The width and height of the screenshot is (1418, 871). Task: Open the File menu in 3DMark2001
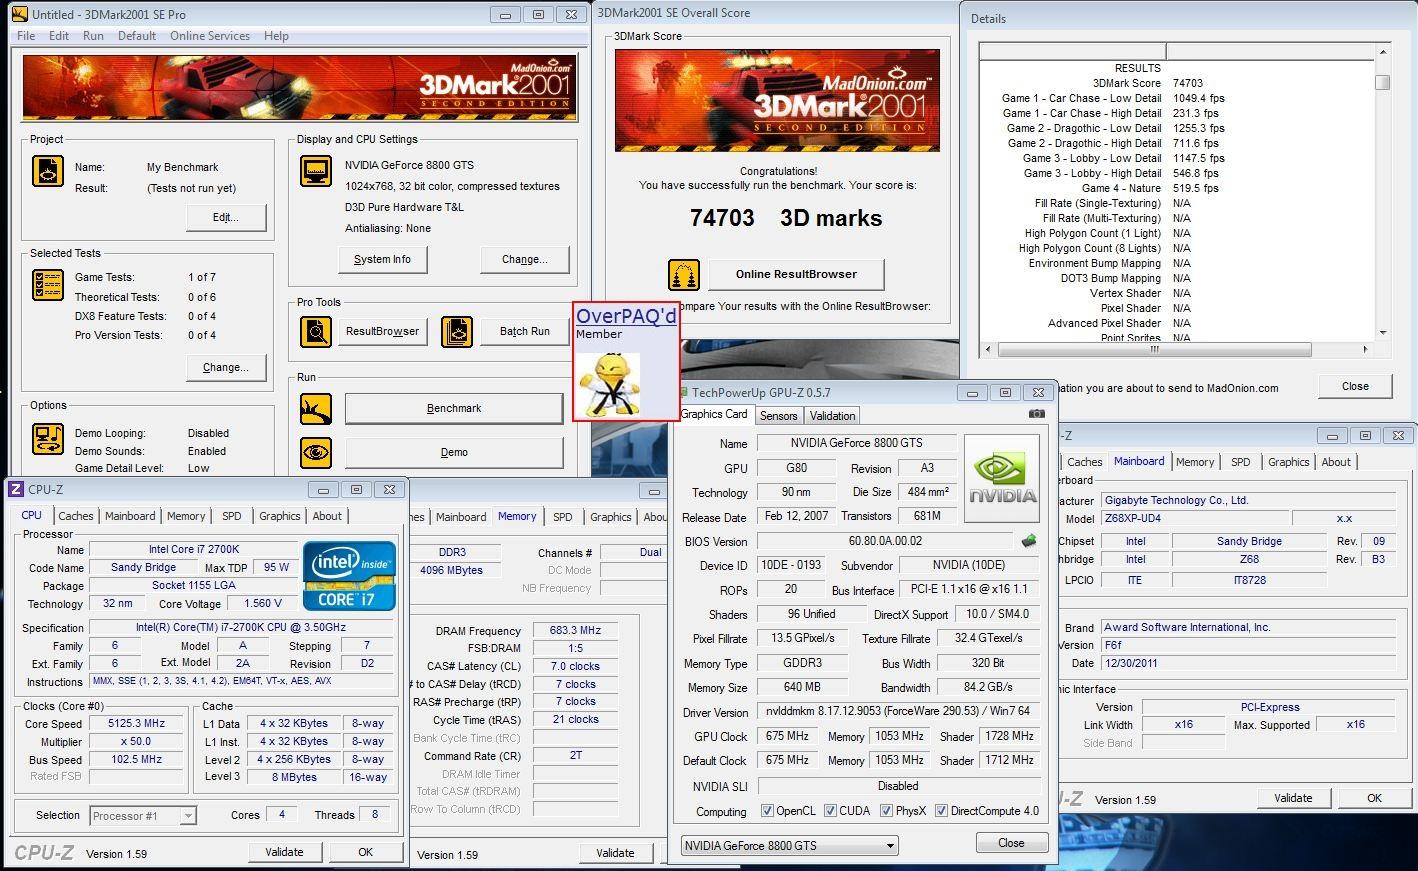(x=26, y=36)
